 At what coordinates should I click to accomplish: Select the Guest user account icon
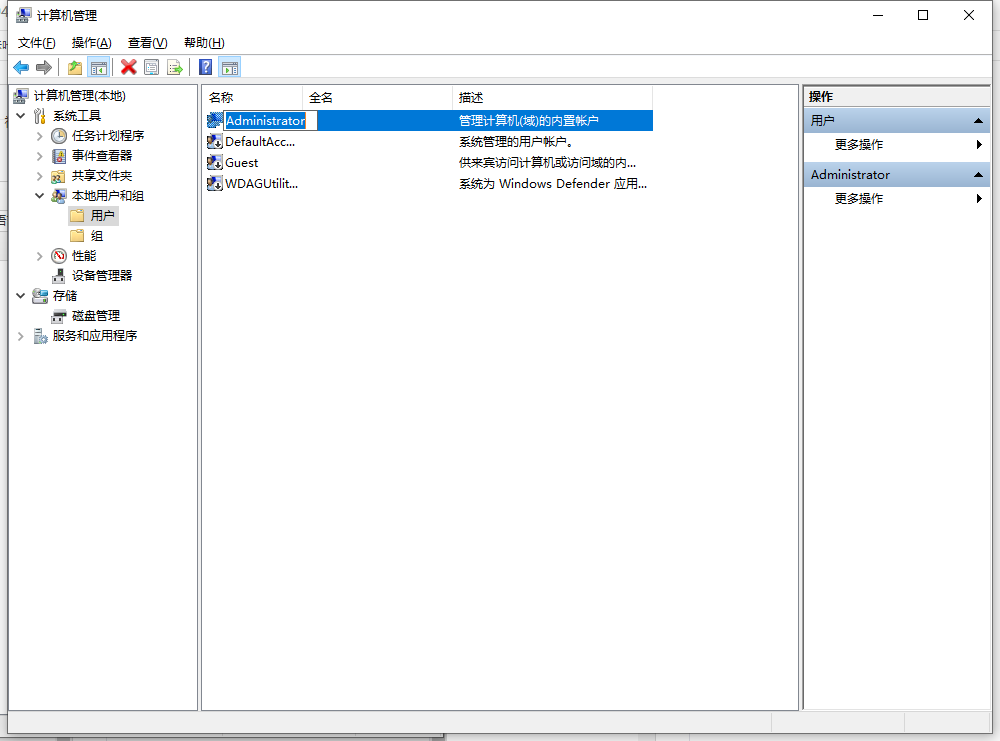214,162
